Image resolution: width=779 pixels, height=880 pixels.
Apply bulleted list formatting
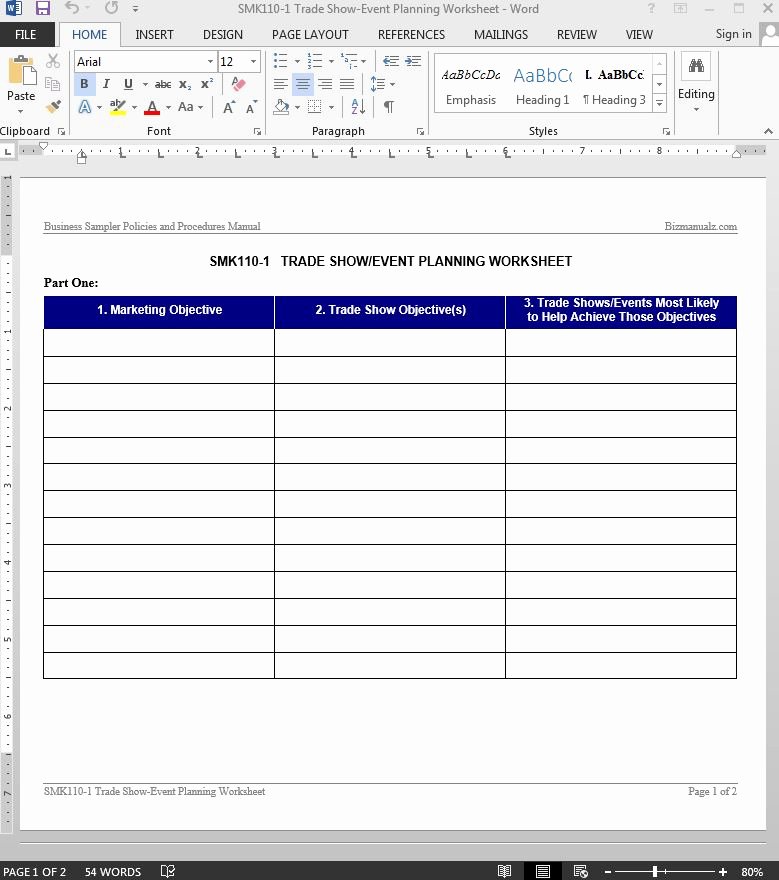[x=280, y=61]
